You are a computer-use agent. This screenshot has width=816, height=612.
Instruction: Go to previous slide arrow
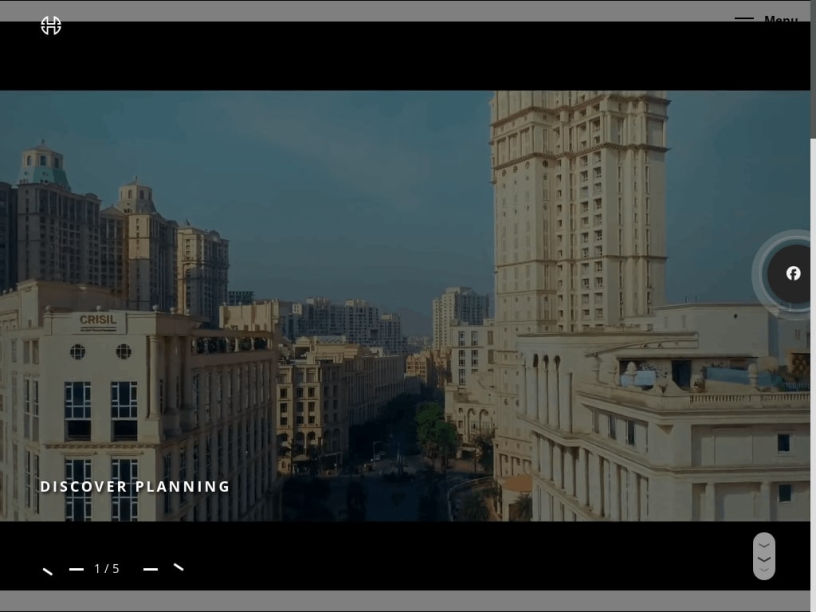tap(47, 570)
